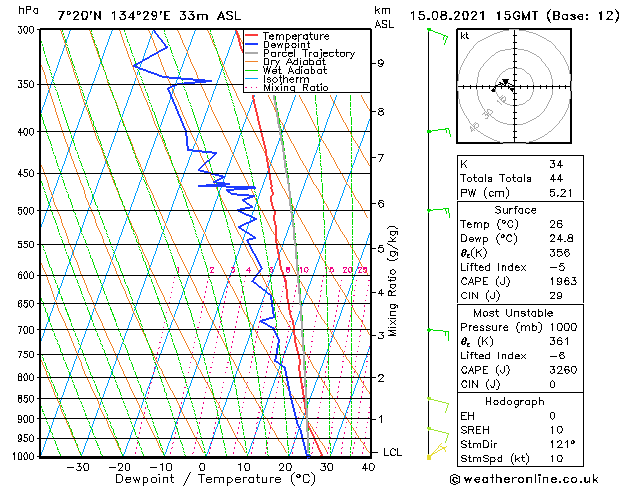The image size is (629, 486).
Task: Click the surface Lifted Index value -5
Action: [556, 267]
